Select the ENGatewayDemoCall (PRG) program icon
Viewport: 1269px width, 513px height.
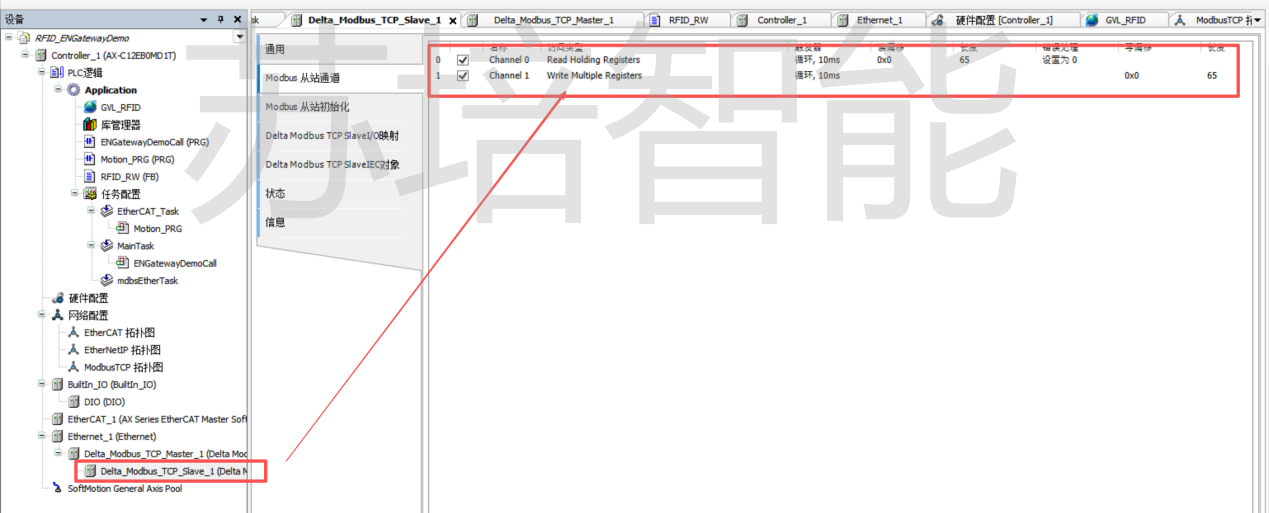pyautogui.click(x=90, y=142)
